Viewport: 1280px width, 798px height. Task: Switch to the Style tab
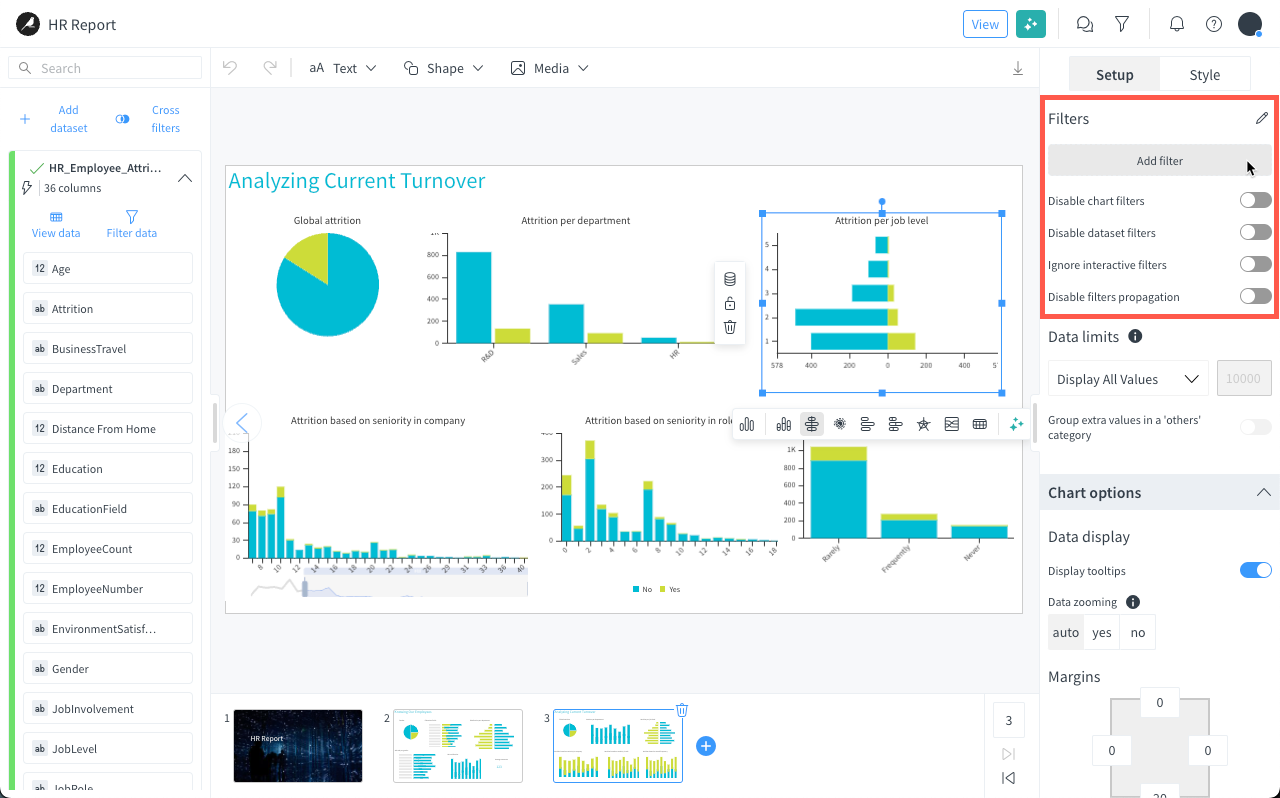[x=1204, y=75]
